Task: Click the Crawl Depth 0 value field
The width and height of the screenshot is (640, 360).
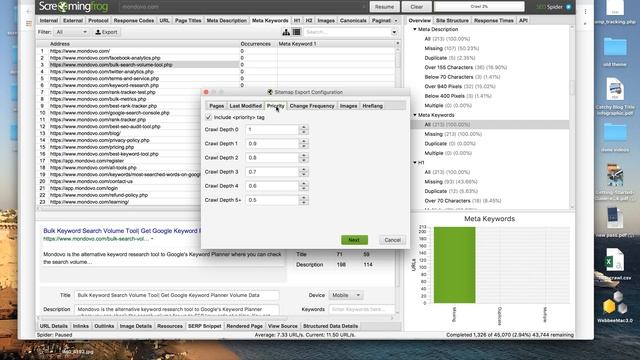Action: pyautogui.click(x=272, y=129)
